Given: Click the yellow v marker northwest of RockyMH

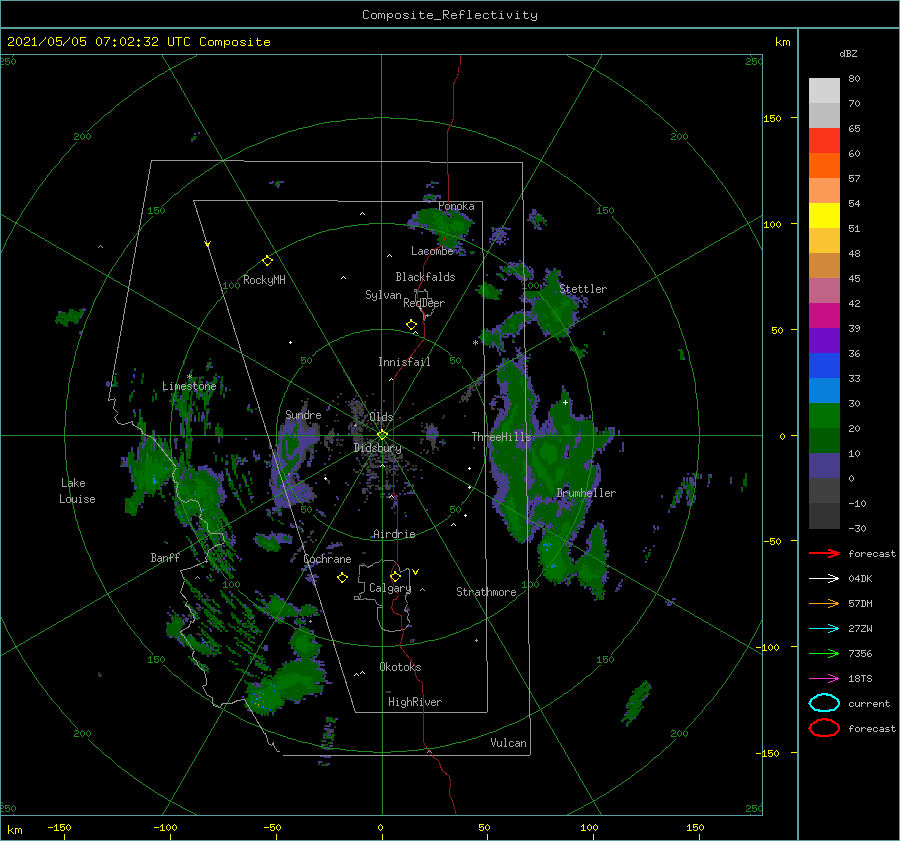Looking at the screenshot, I should tap(207, 244).
